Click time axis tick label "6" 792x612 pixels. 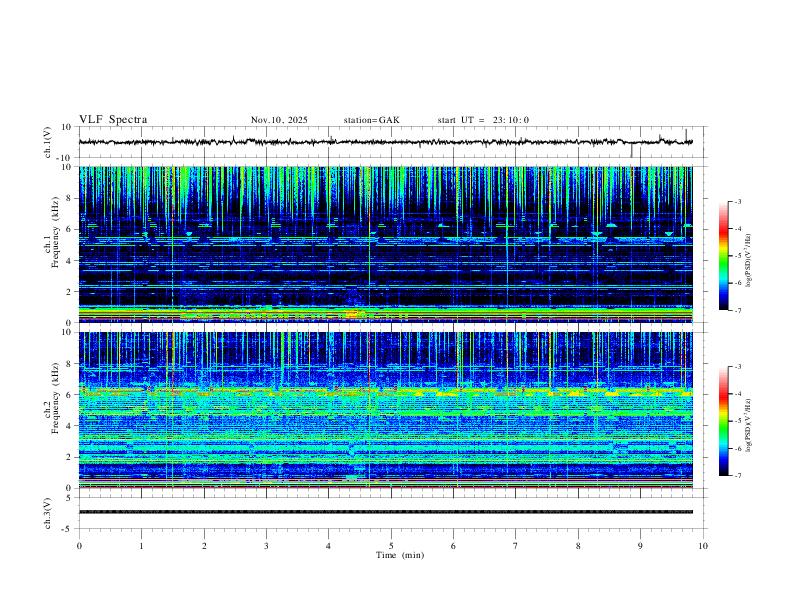(x=454, y=546)
